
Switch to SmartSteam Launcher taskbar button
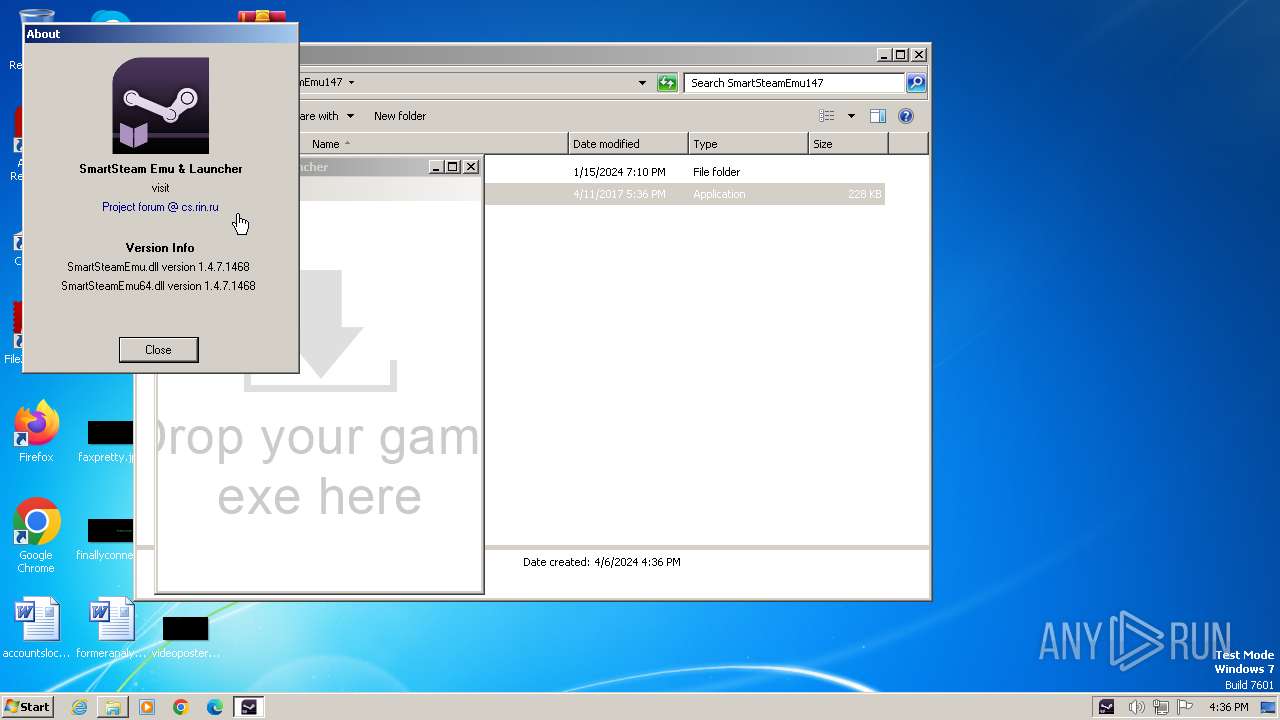tap(248, 707)
